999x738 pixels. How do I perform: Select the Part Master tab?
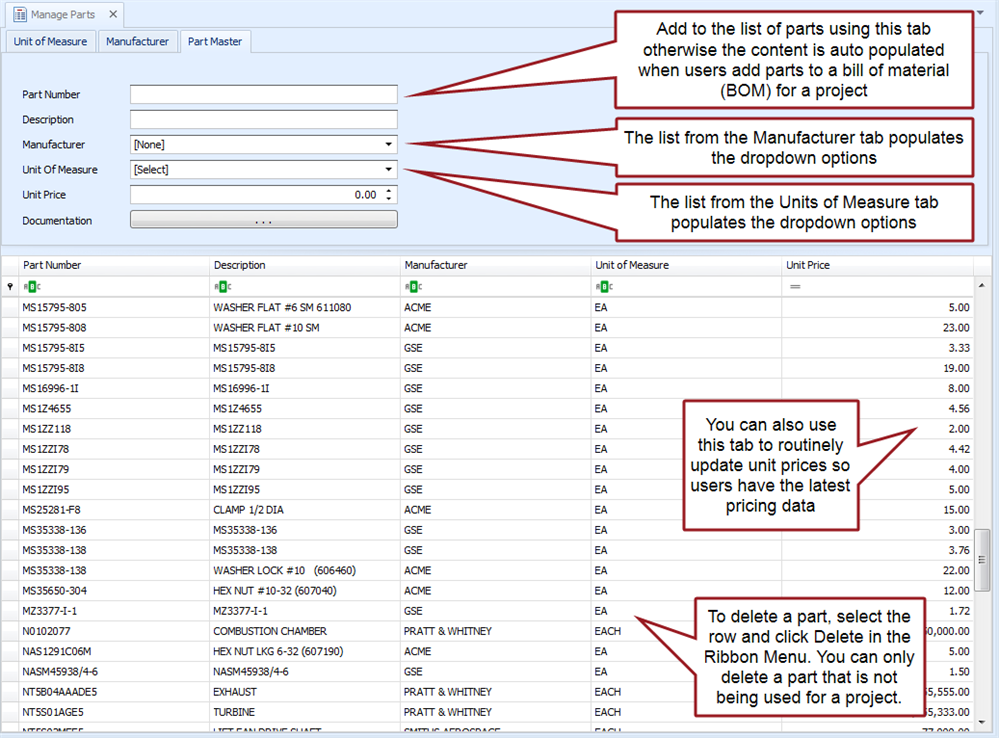(x=215, y=42)
